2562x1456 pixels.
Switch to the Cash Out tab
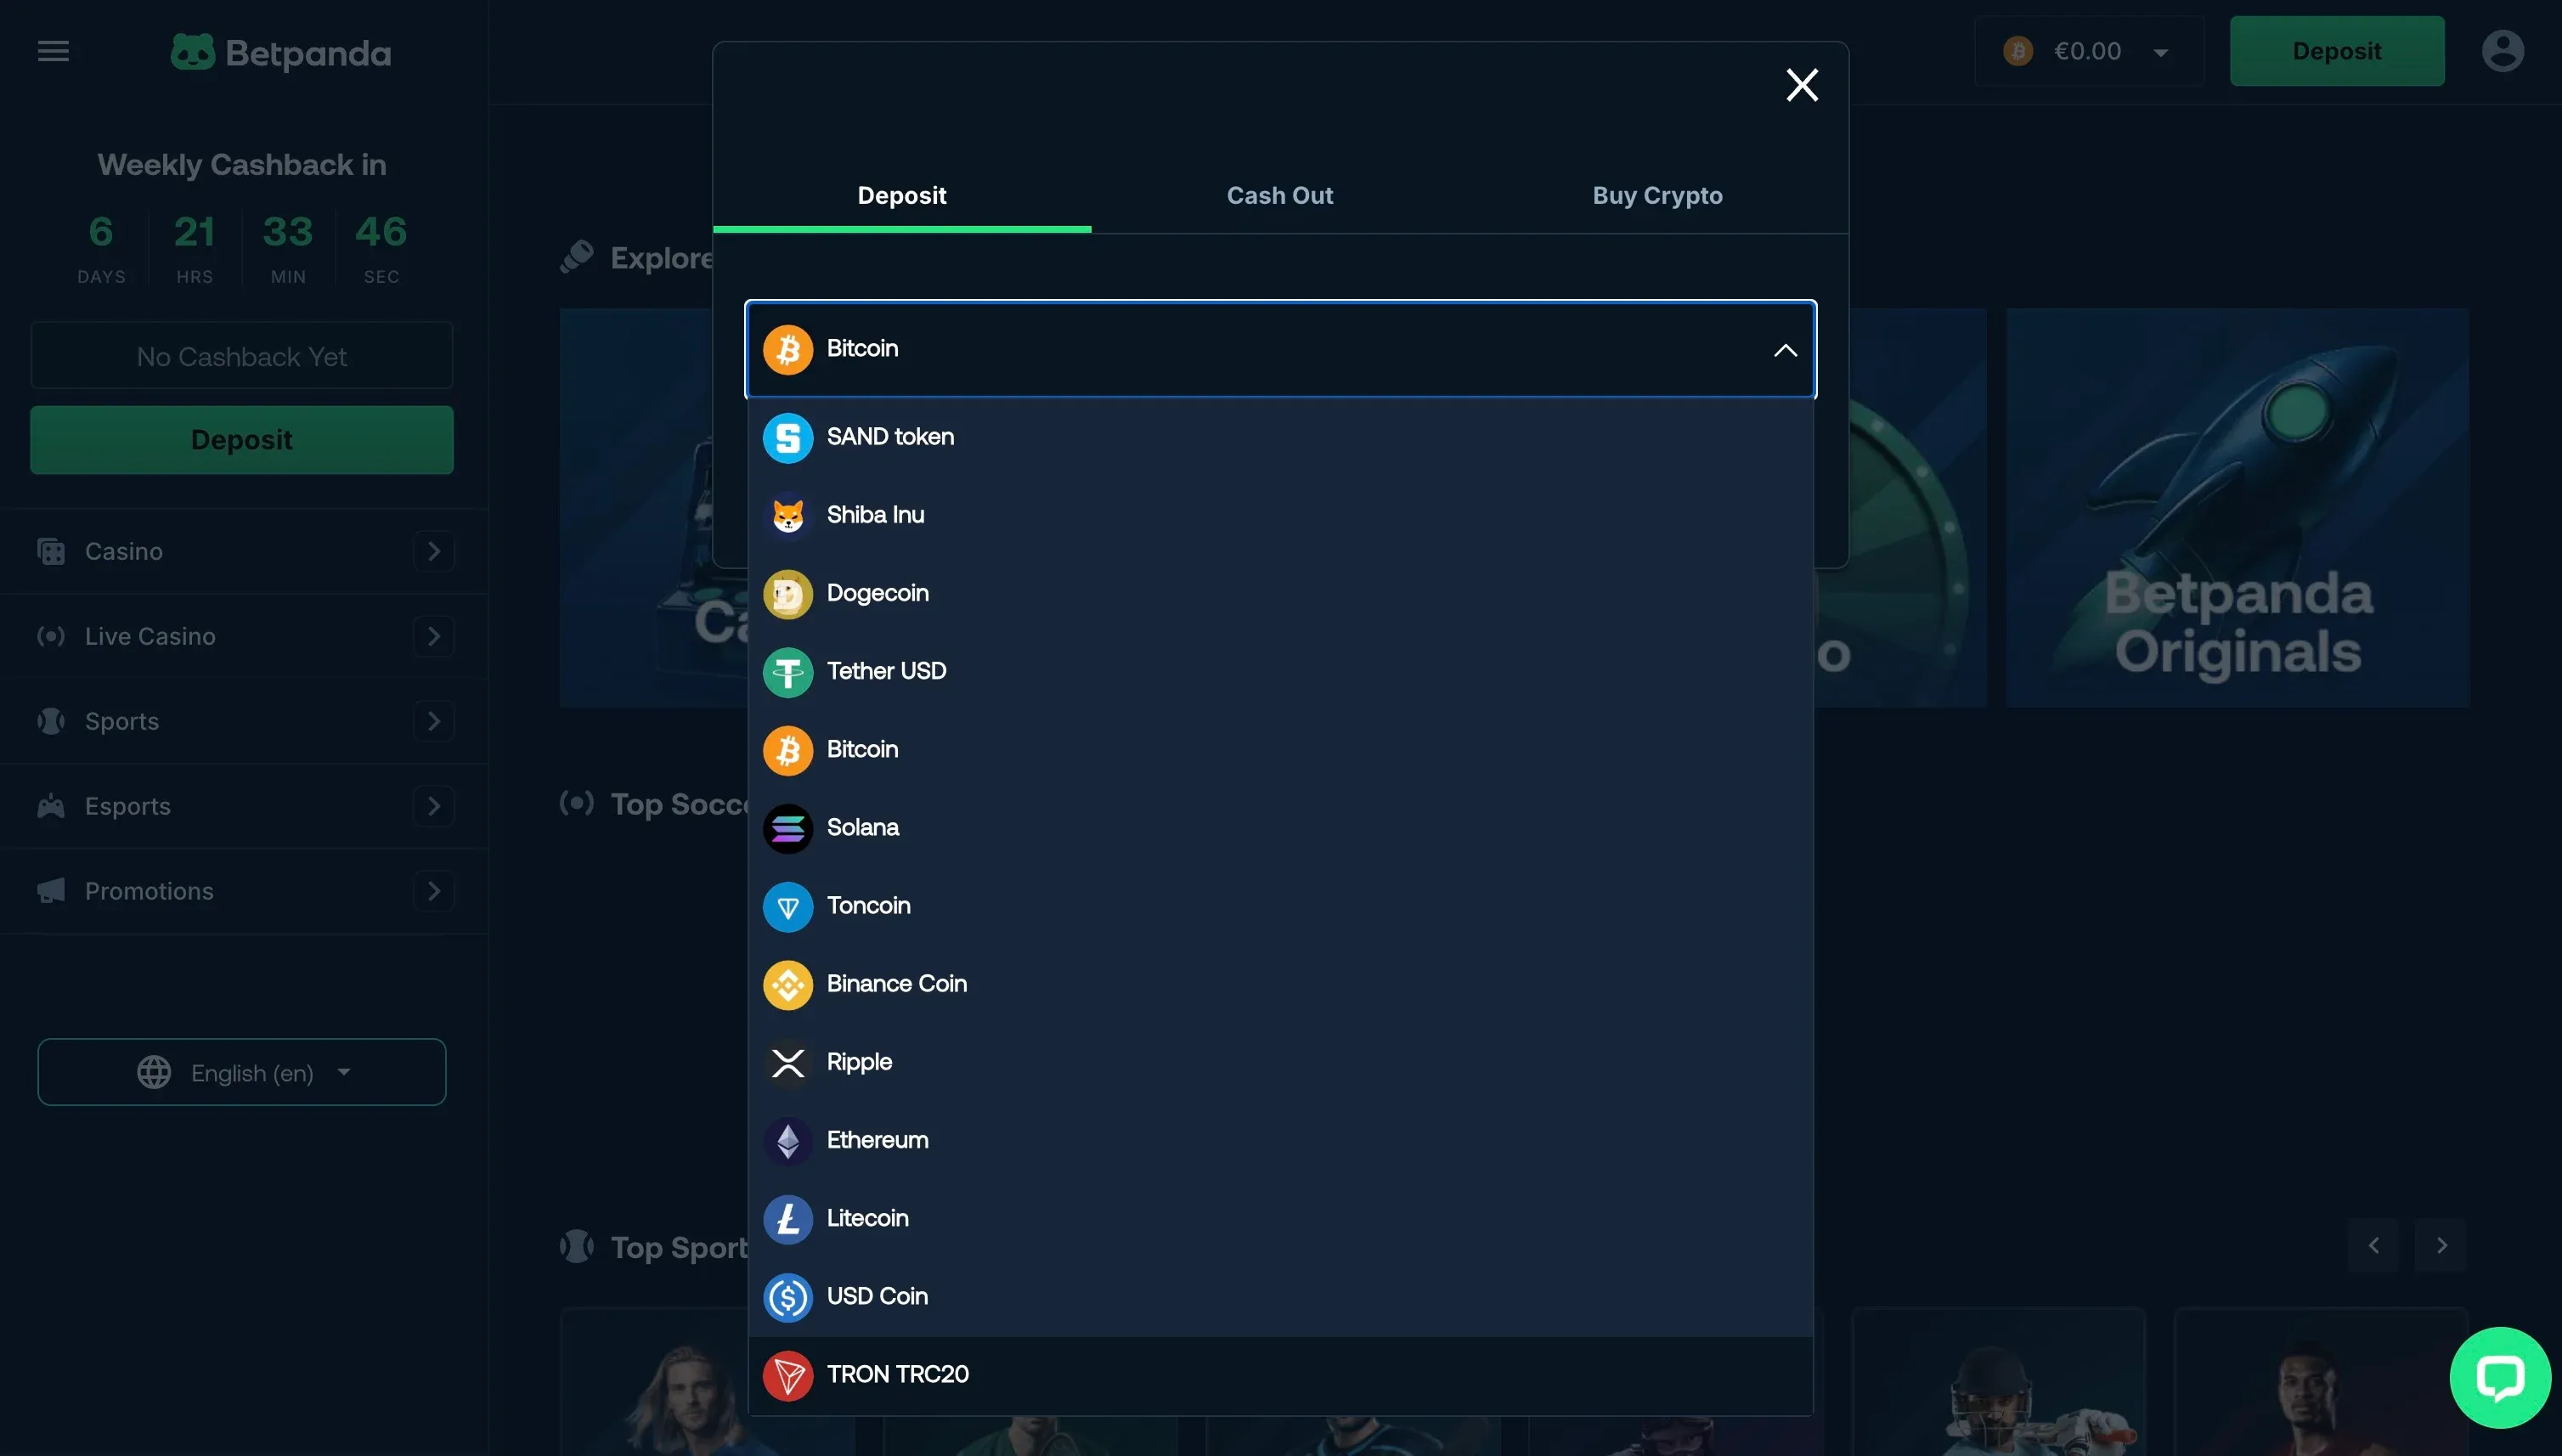(x=1279, y=196)
